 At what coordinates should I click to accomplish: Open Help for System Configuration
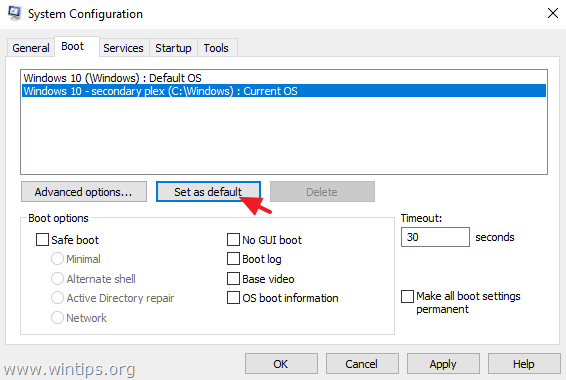524,364
